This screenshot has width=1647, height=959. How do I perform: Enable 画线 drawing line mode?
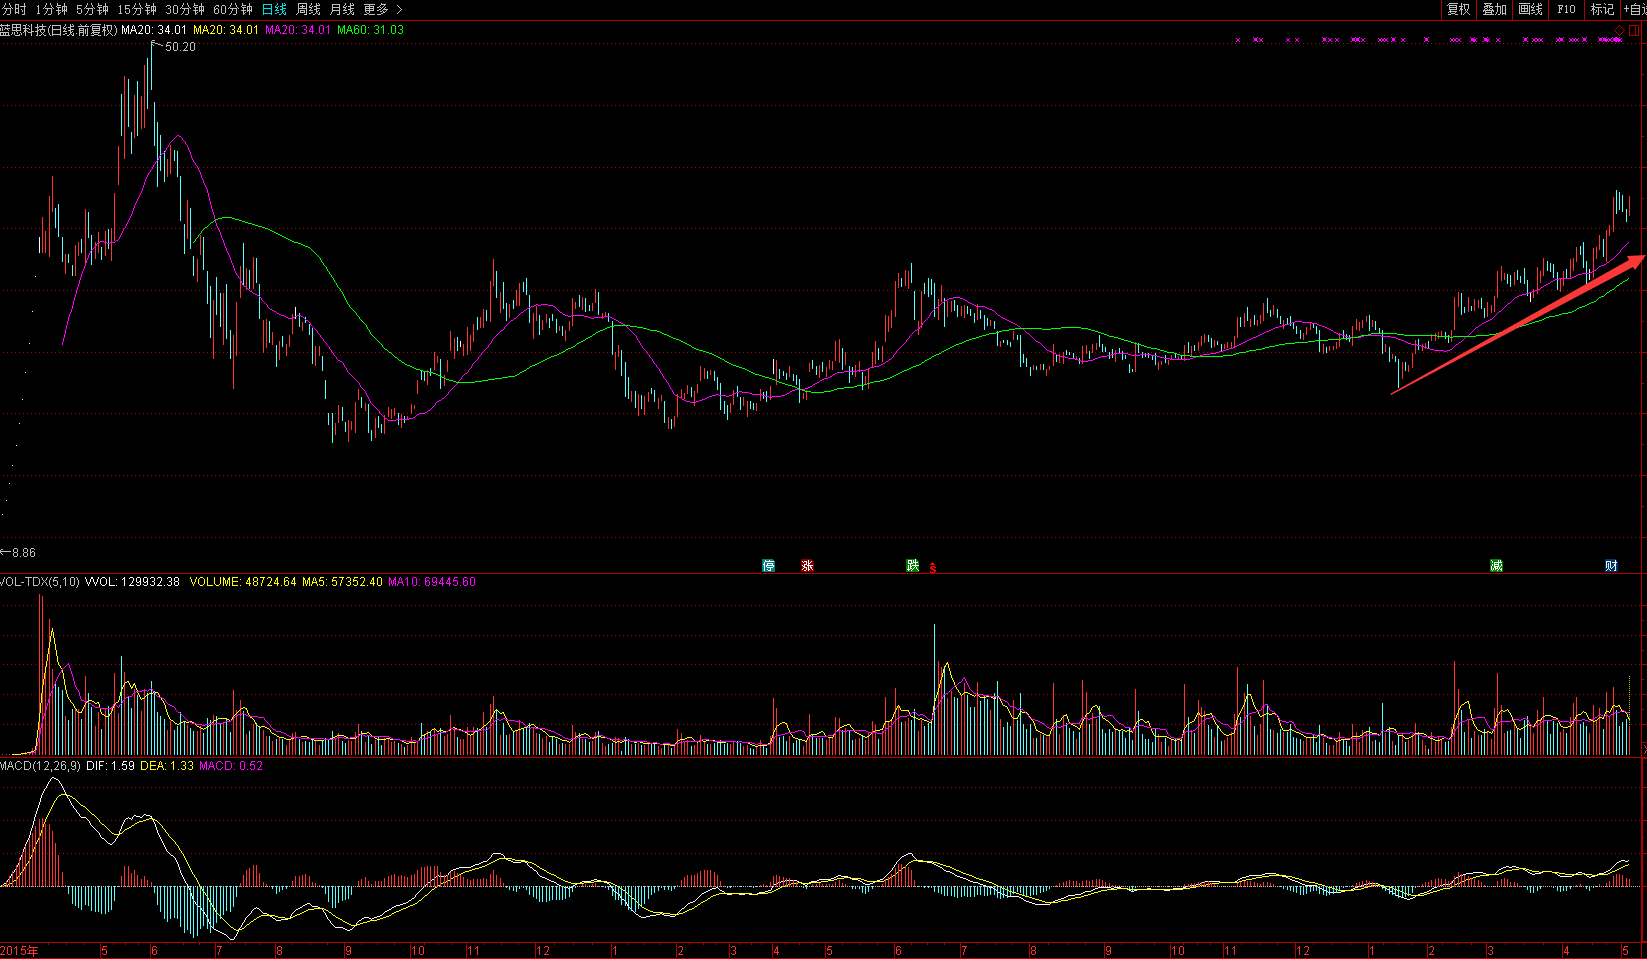coord(1530,9)
